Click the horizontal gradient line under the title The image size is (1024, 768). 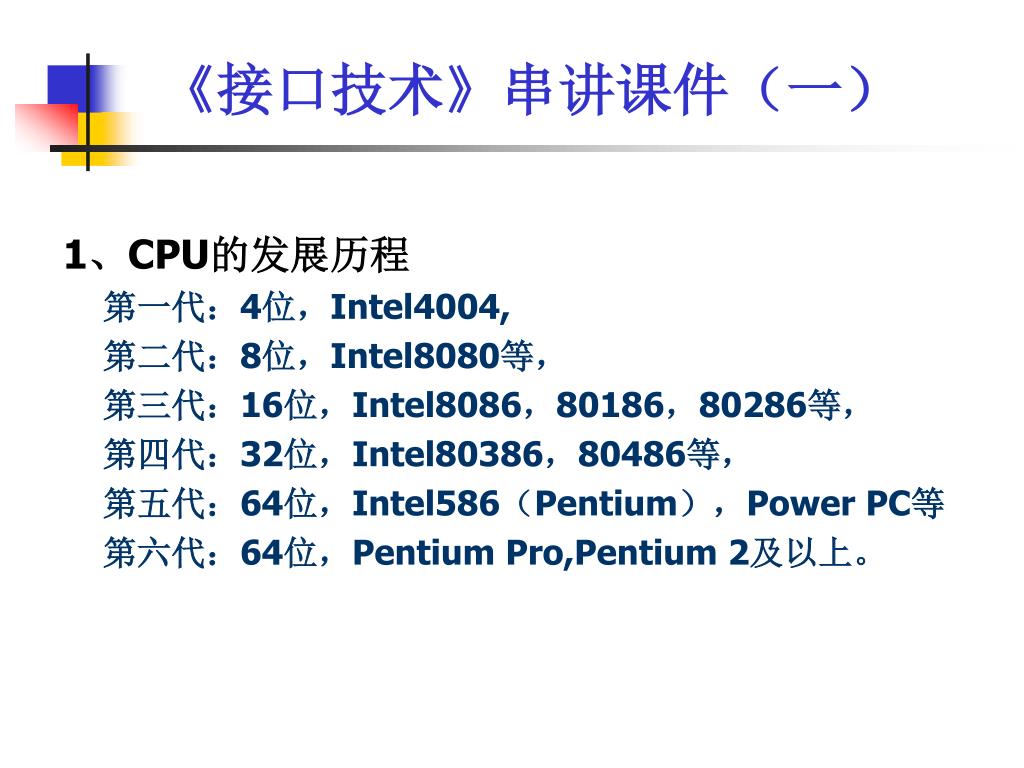[522, 149]
